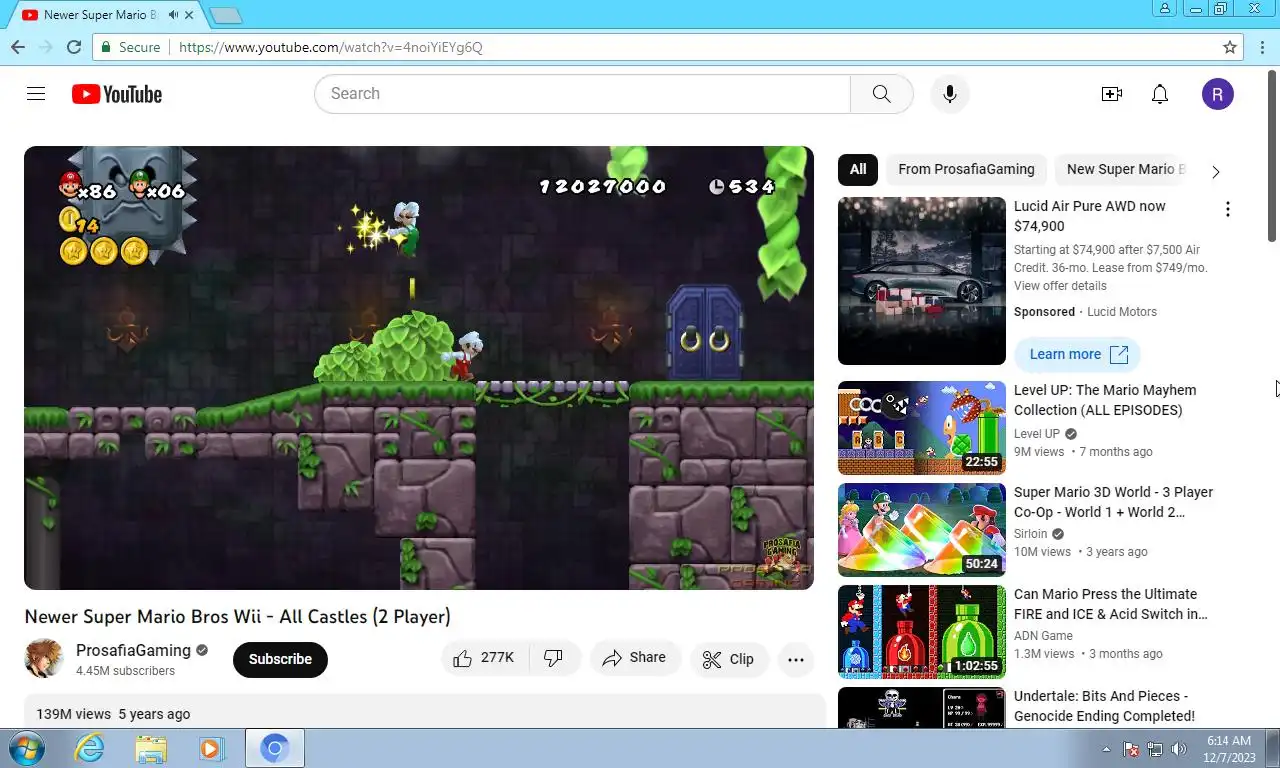Image resolution: width=1280 pixels, height=768 pixels.
Task: Close the Newer Super Mario tab
Action: [x=190, y=15]
